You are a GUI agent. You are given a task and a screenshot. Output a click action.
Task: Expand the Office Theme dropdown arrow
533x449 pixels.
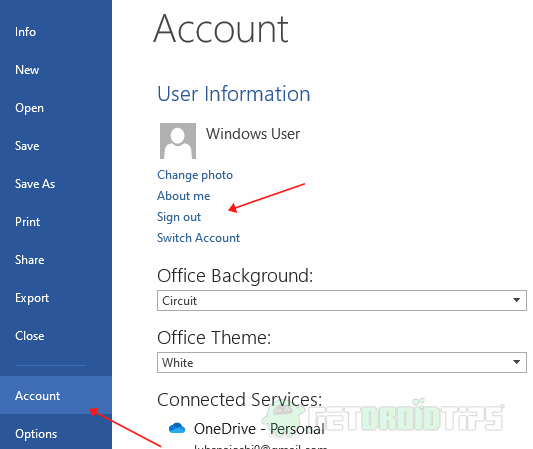516,362
